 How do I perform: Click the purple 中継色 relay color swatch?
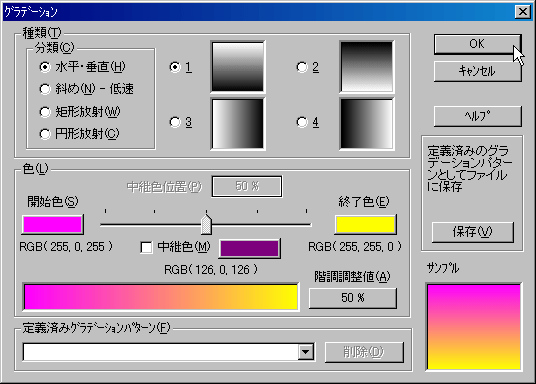click(249, 248)
